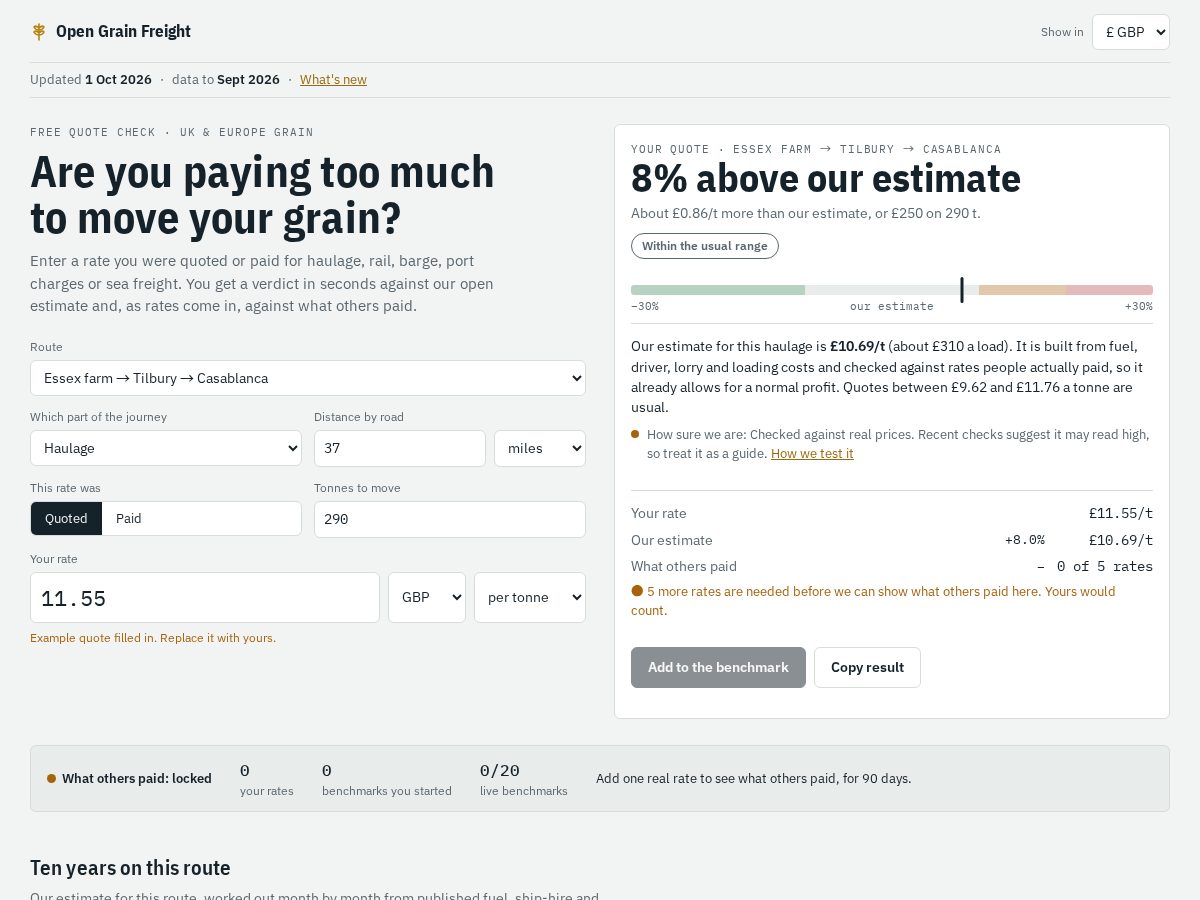Click the wheat grain logo icon
The width and height of the screenshot is (1200, 900).
[39, 32]
